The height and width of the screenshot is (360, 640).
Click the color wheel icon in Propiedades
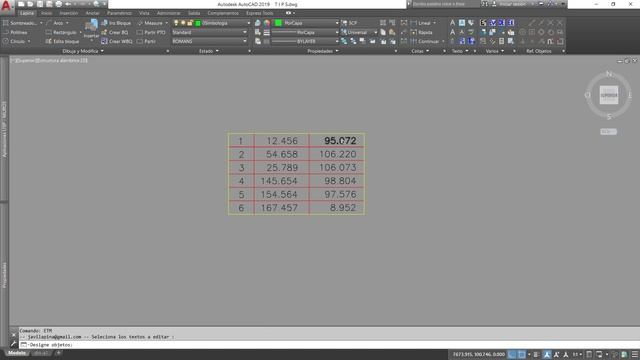267,23
